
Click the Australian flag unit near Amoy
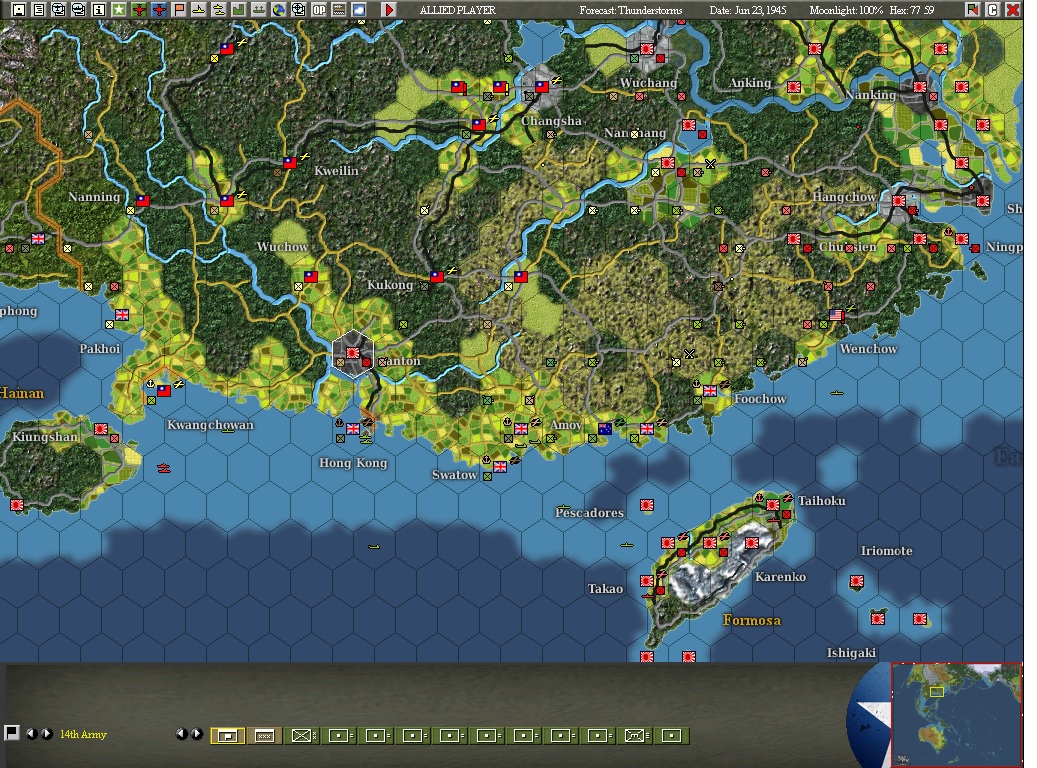604,429
